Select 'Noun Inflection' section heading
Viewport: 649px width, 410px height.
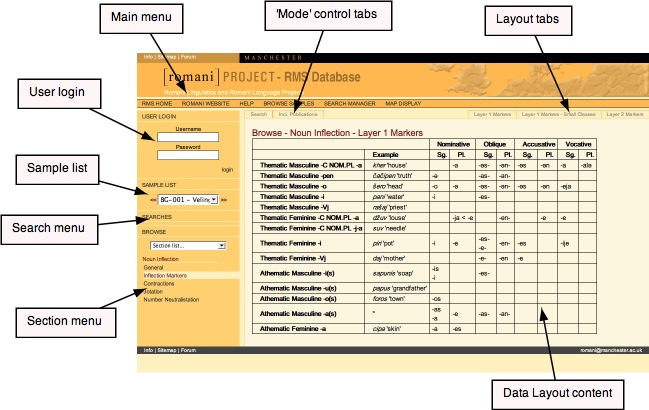coord(161,259)
